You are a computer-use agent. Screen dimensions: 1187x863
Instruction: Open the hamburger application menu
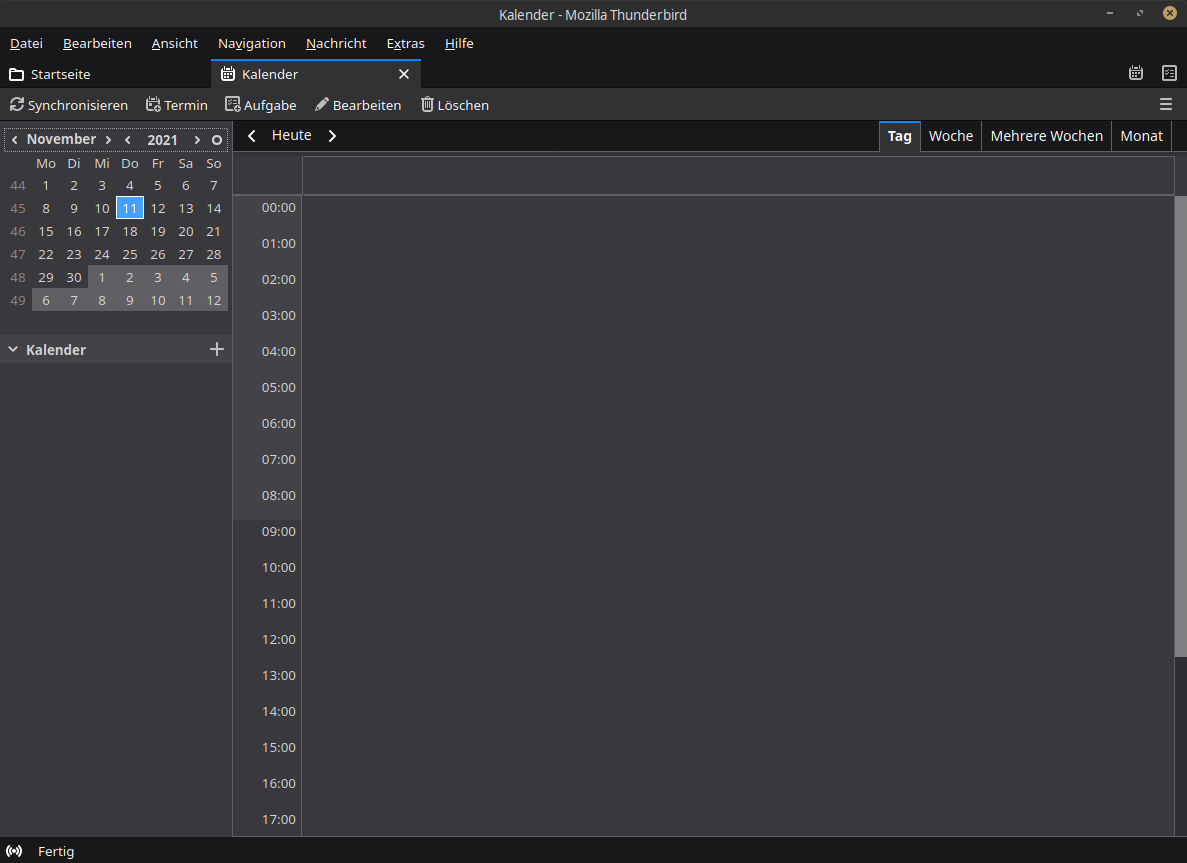coord(1166,105)
